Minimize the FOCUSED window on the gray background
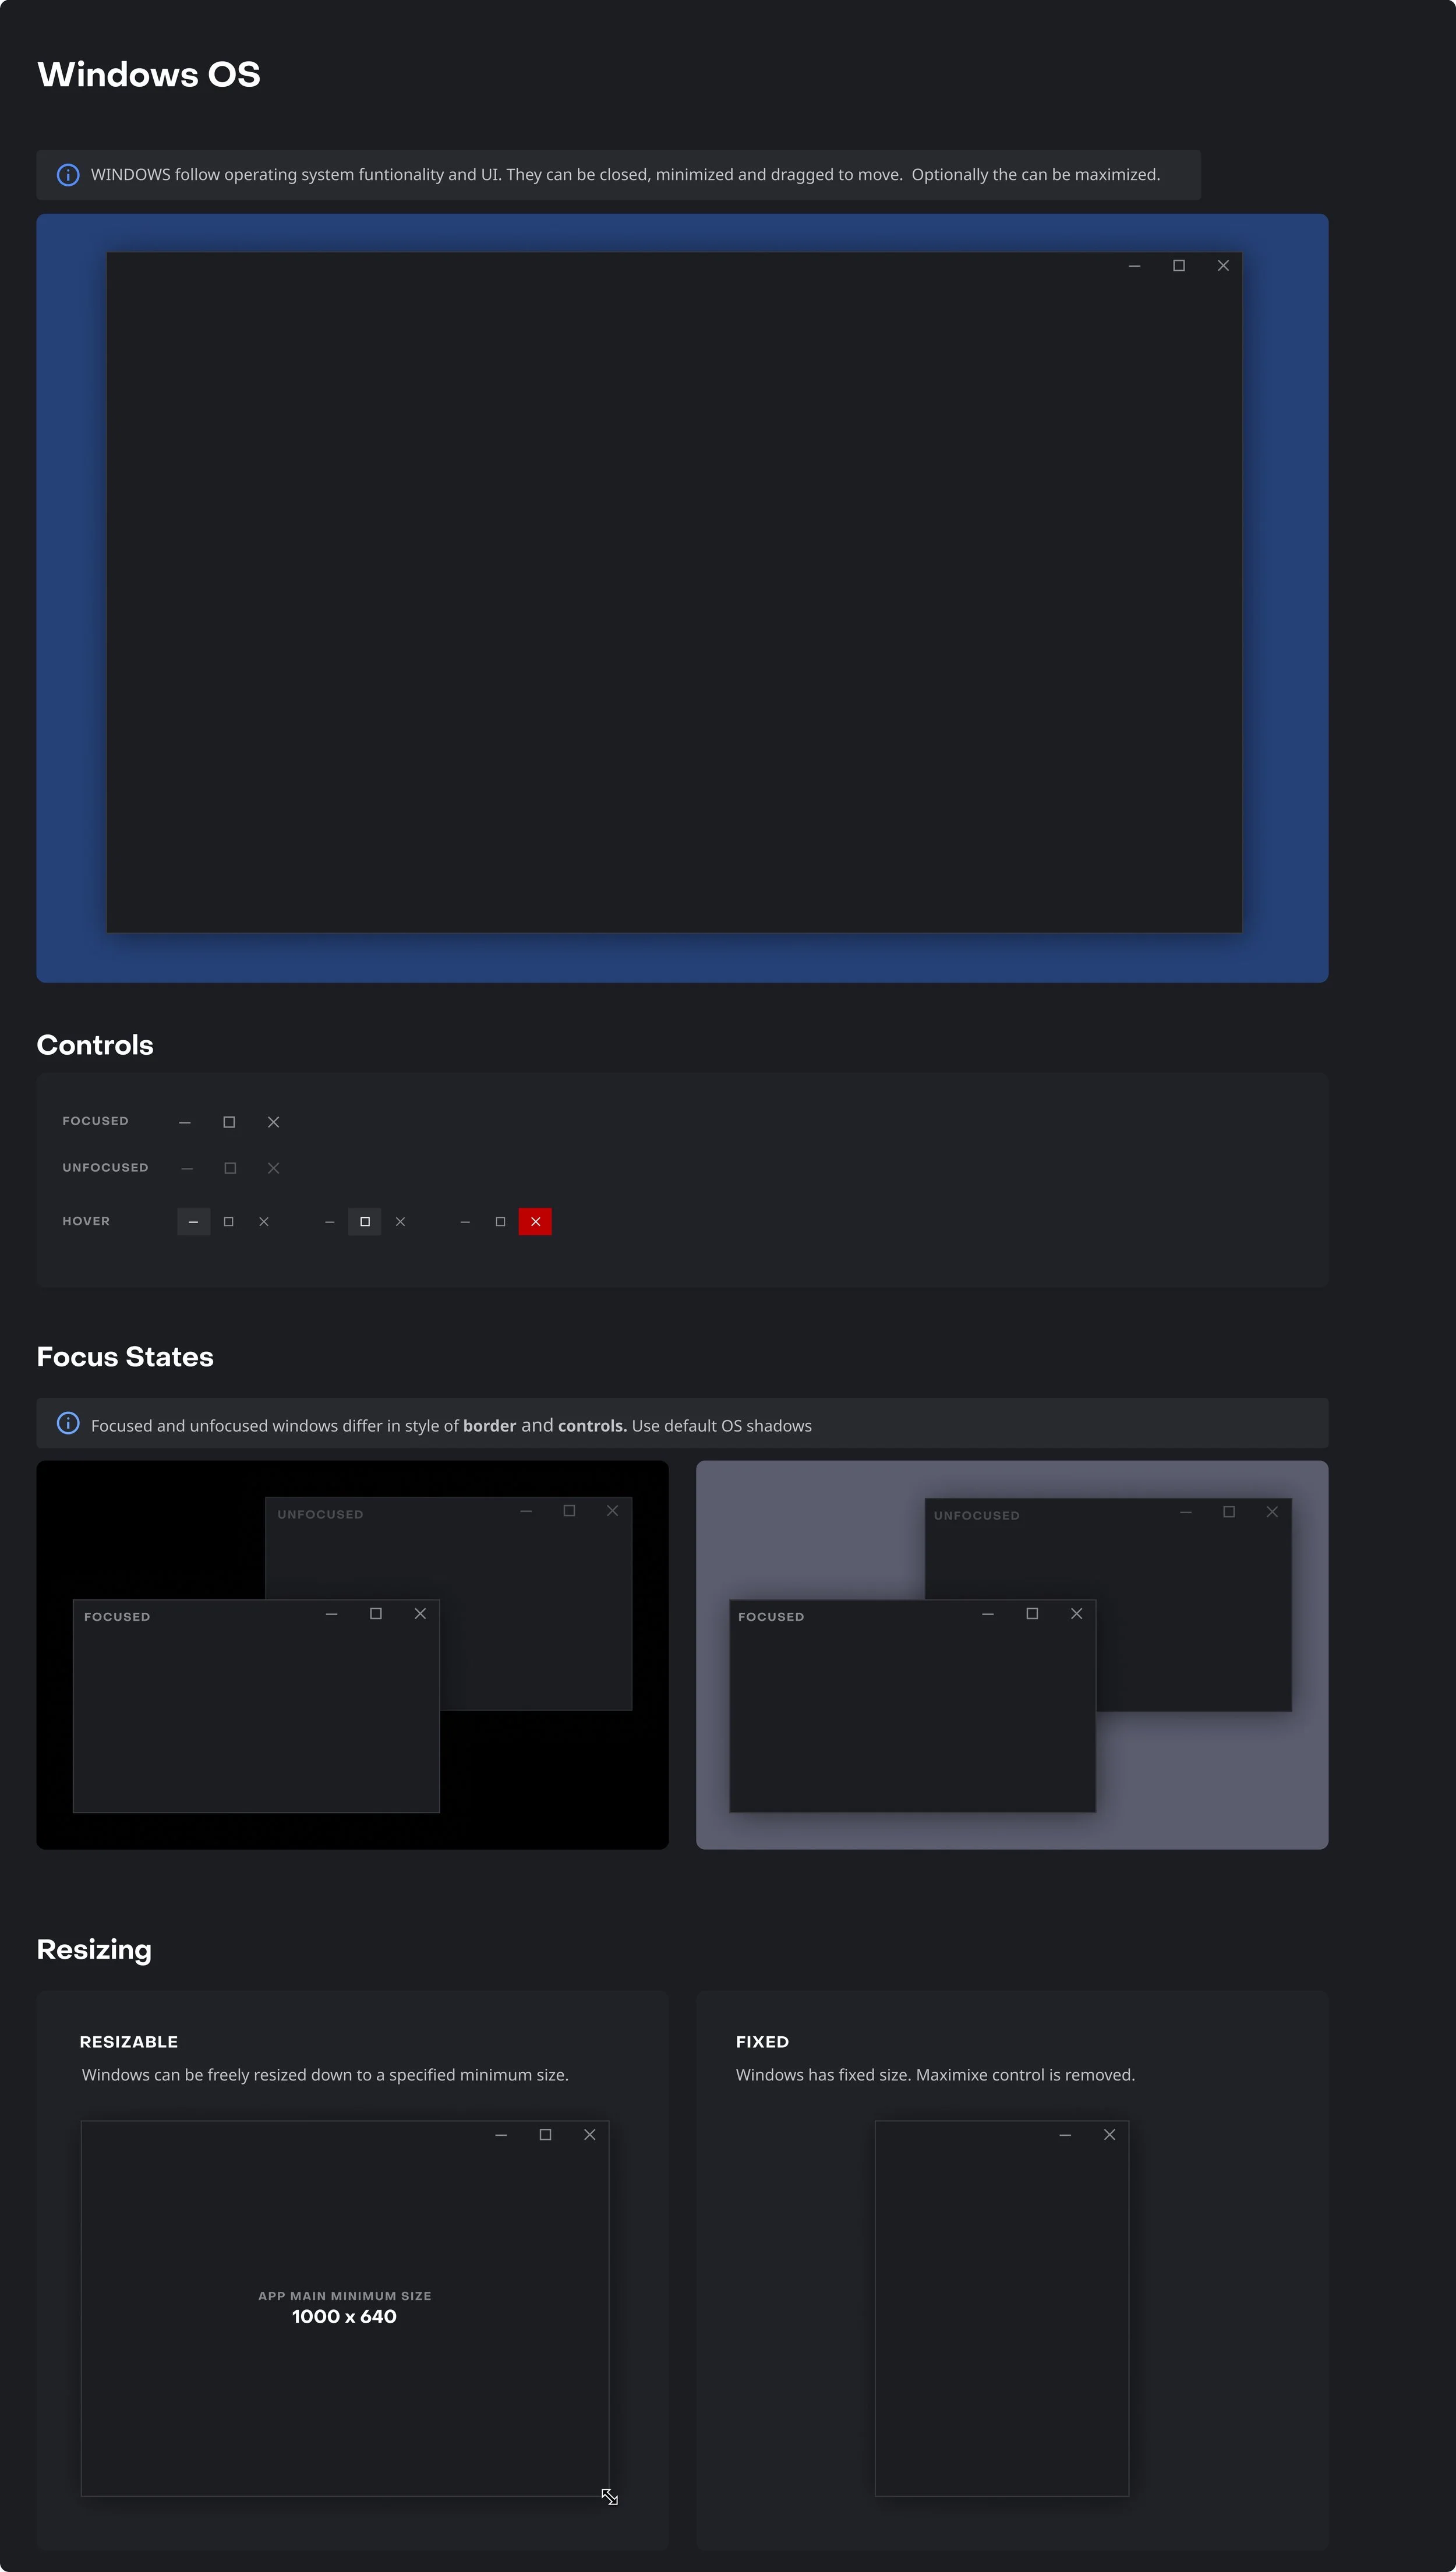The height and width of the screenshot is (2572, 1456). point(988,1613)
